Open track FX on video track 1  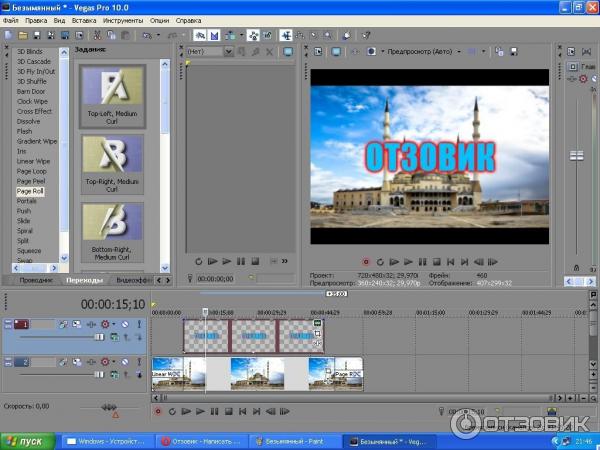(x=77, y=325)
